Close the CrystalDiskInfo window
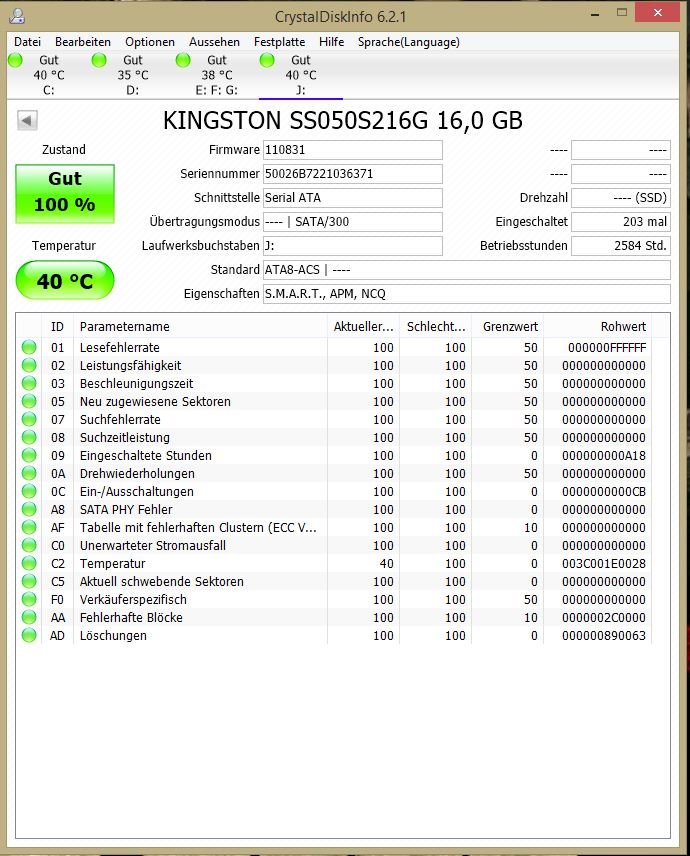690x856 pixels. click(x=657, y=13)
